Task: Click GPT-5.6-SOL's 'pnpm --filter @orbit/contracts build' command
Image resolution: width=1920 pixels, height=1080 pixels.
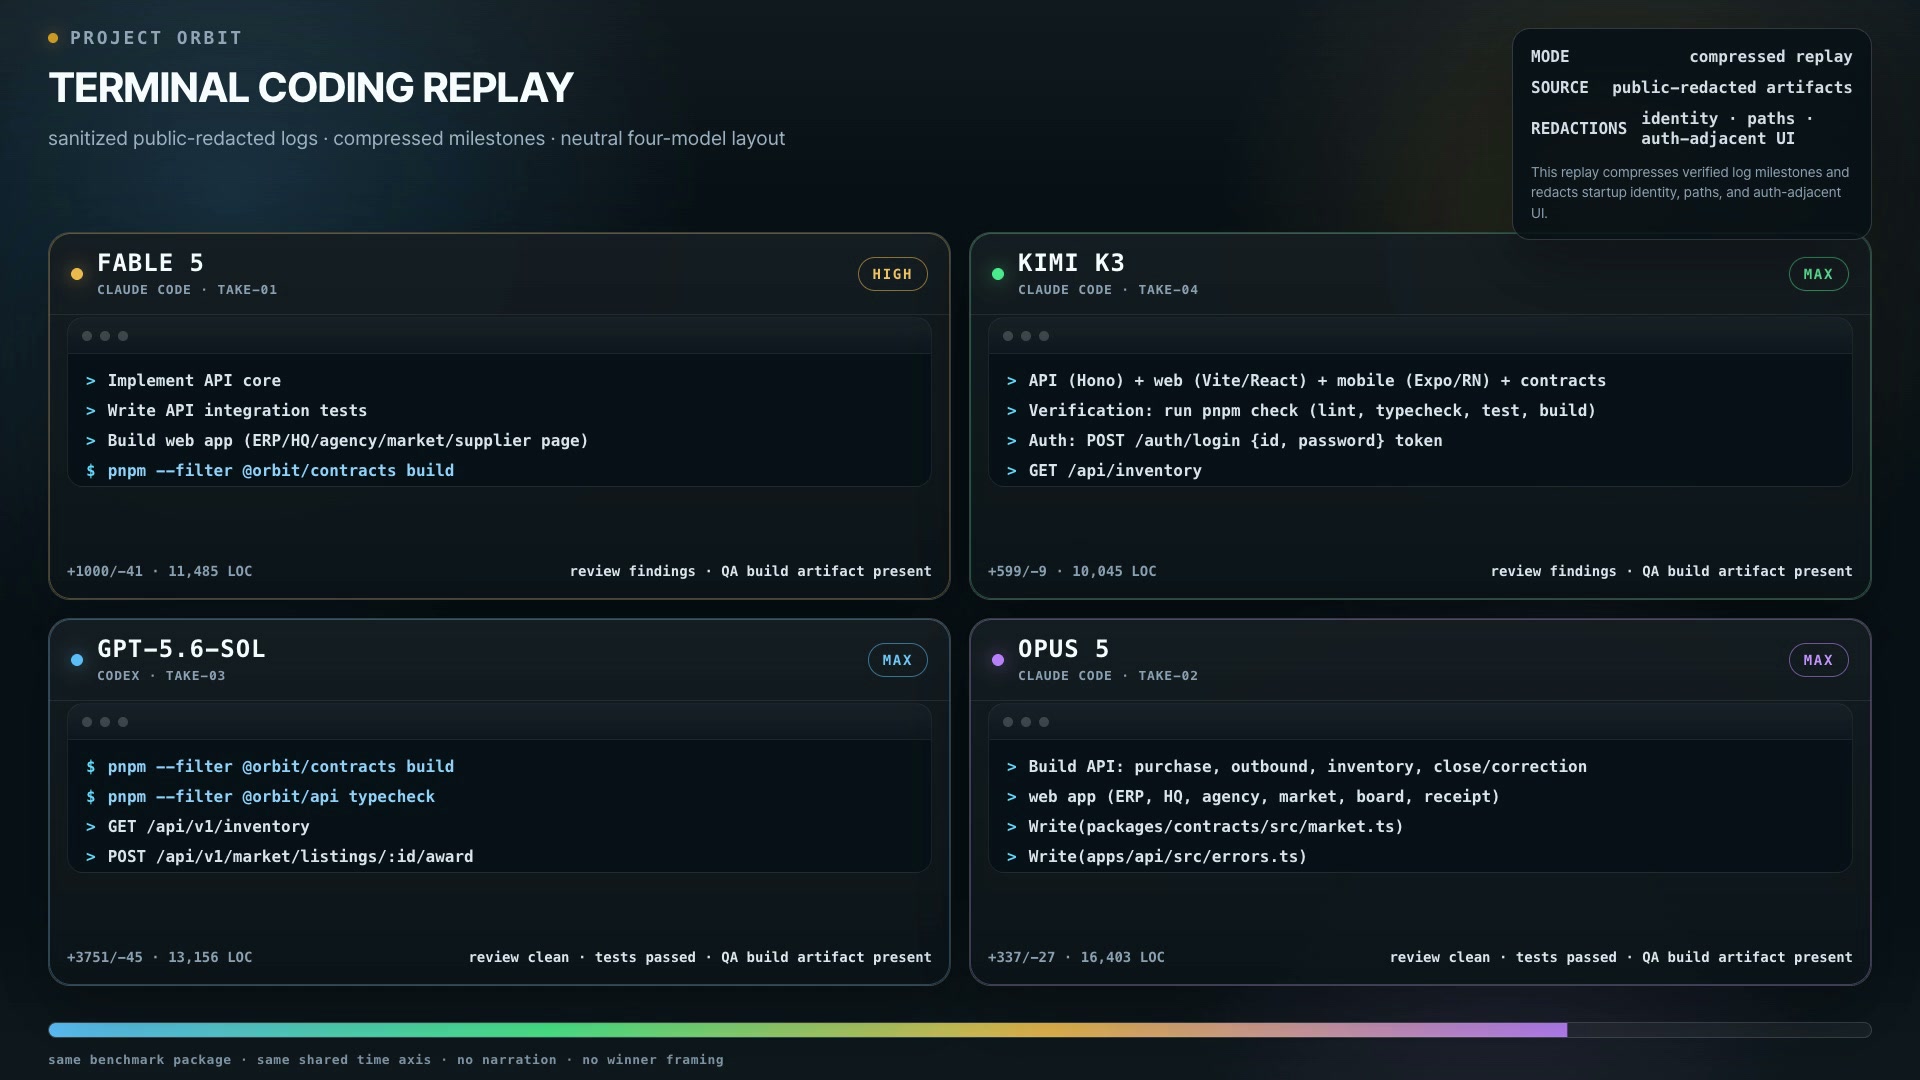Action: click(x=270, y=767)
